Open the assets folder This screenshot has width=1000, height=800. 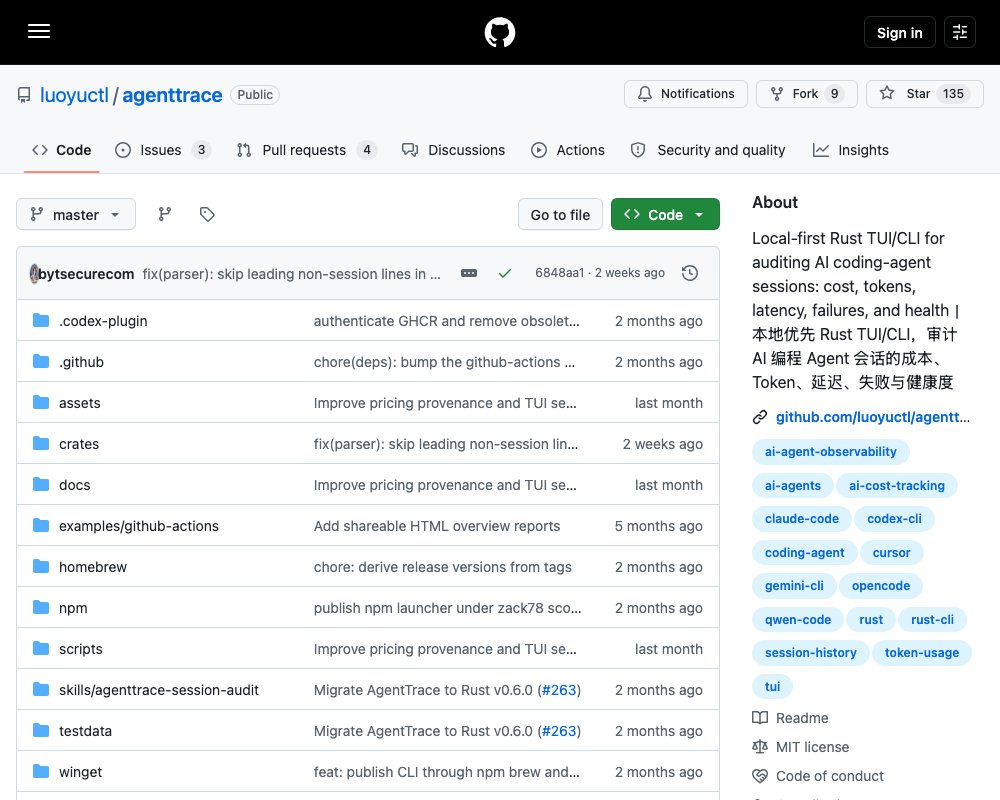click(80, 403)
